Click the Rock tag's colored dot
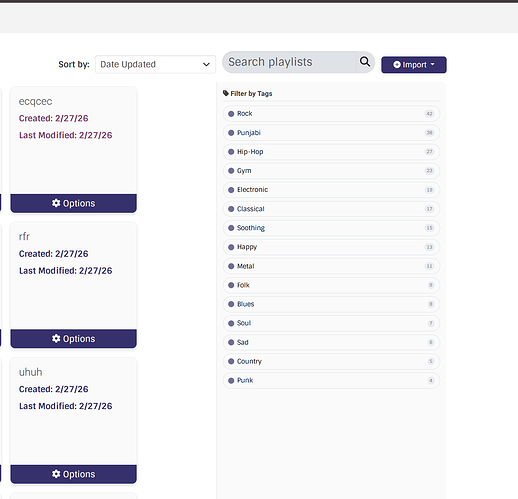 231,114
